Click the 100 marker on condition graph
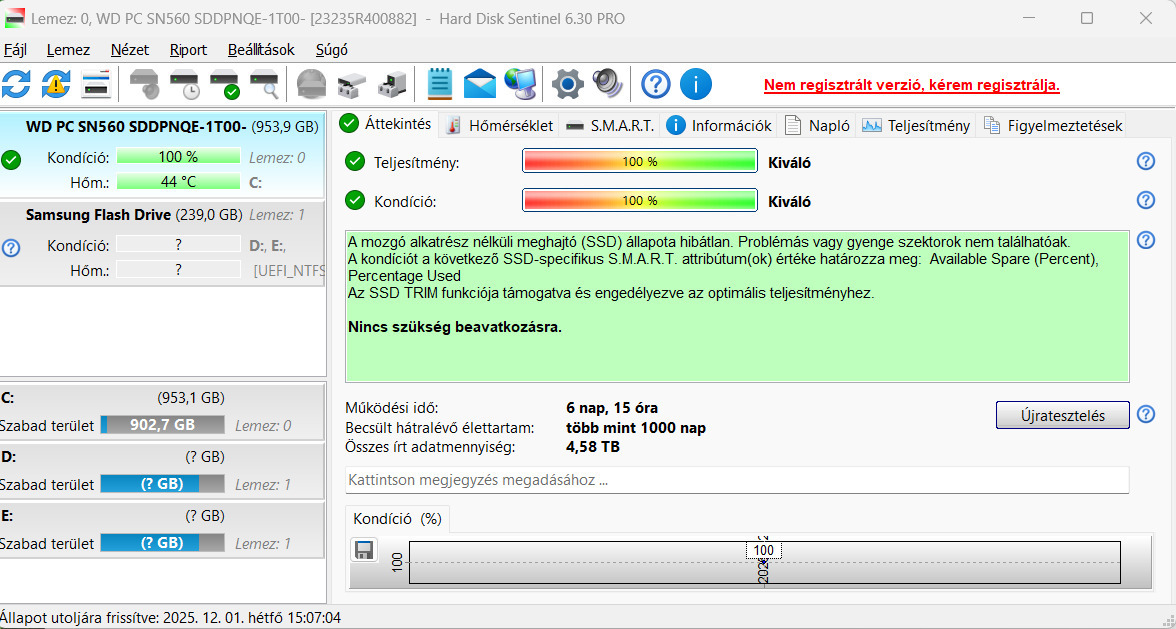This screenshot has width=1176, height=629. [x=764, y=550]
